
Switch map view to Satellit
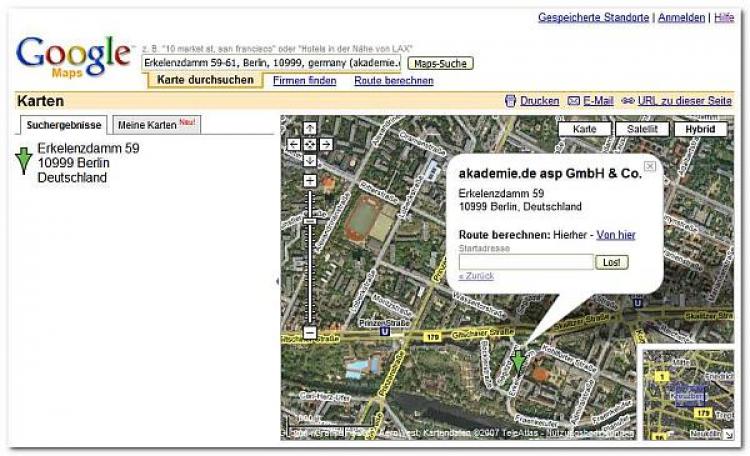pos(642,129)
